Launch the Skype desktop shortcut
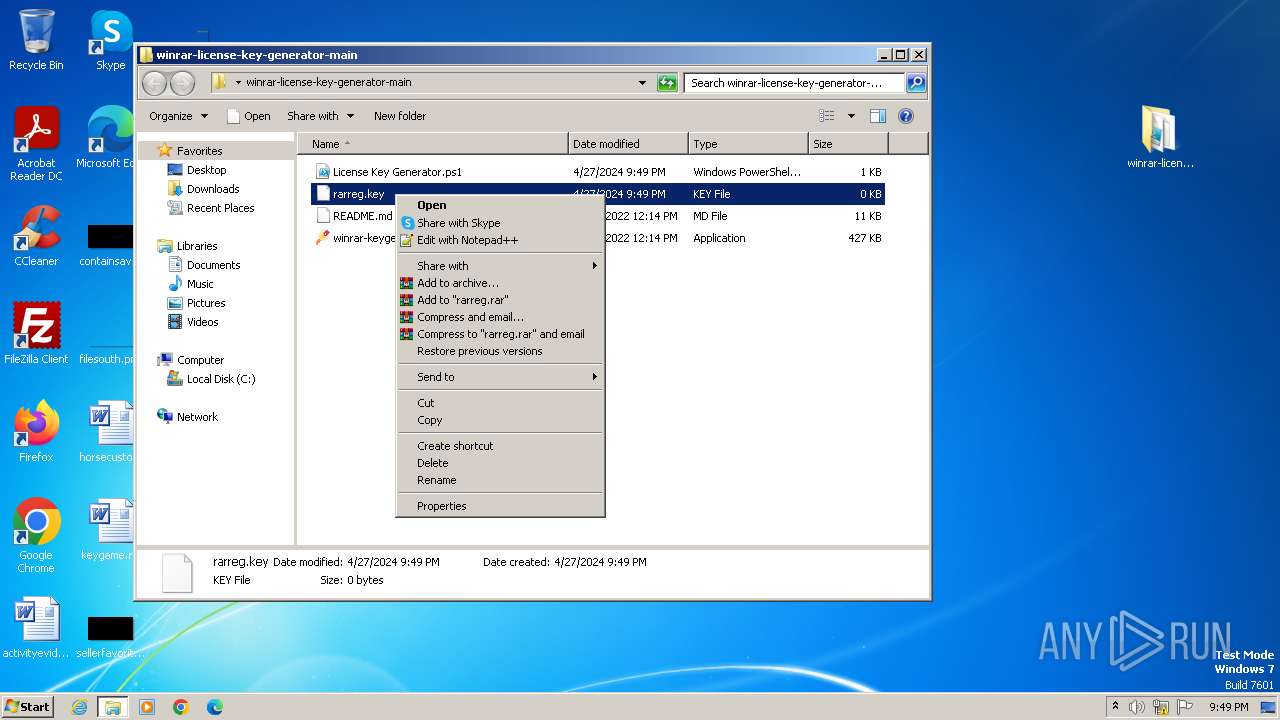The height and width of the screenshot is (720, 1280). (x=110, y=40)
